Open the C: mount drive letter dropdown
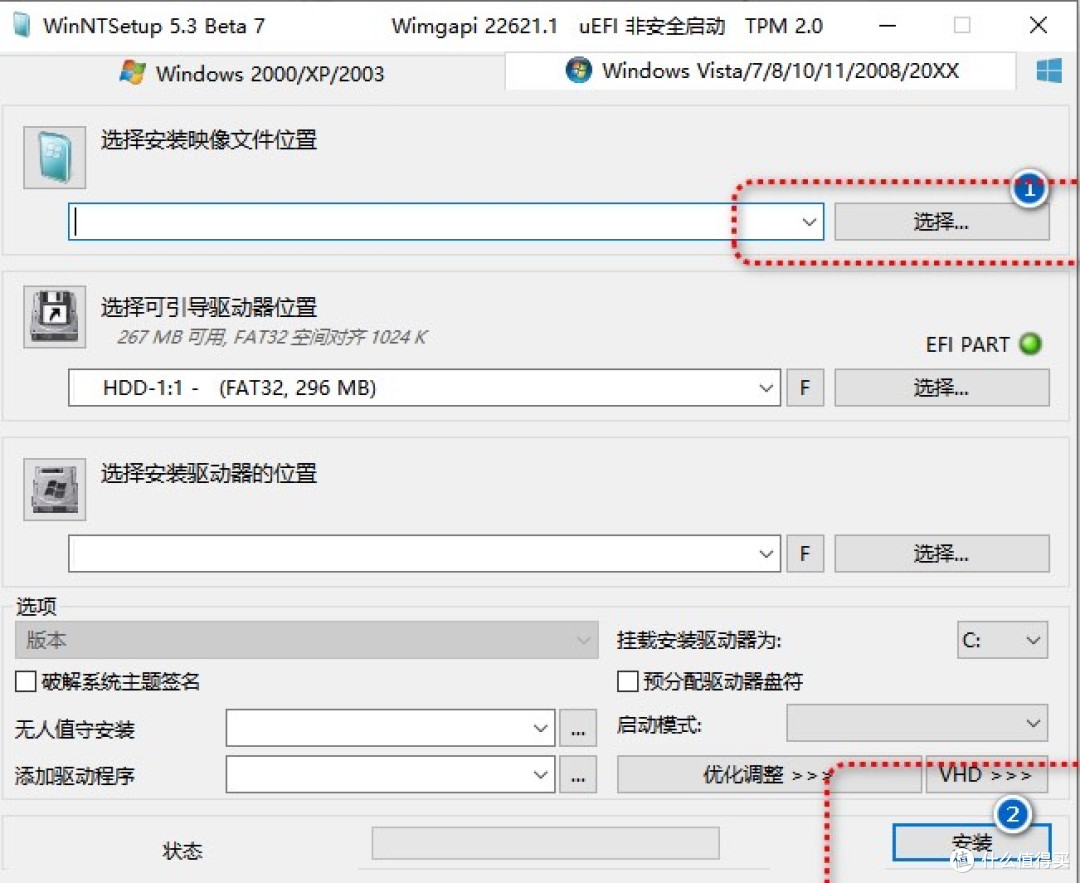1080x883 pixels. click(1002, 641)
